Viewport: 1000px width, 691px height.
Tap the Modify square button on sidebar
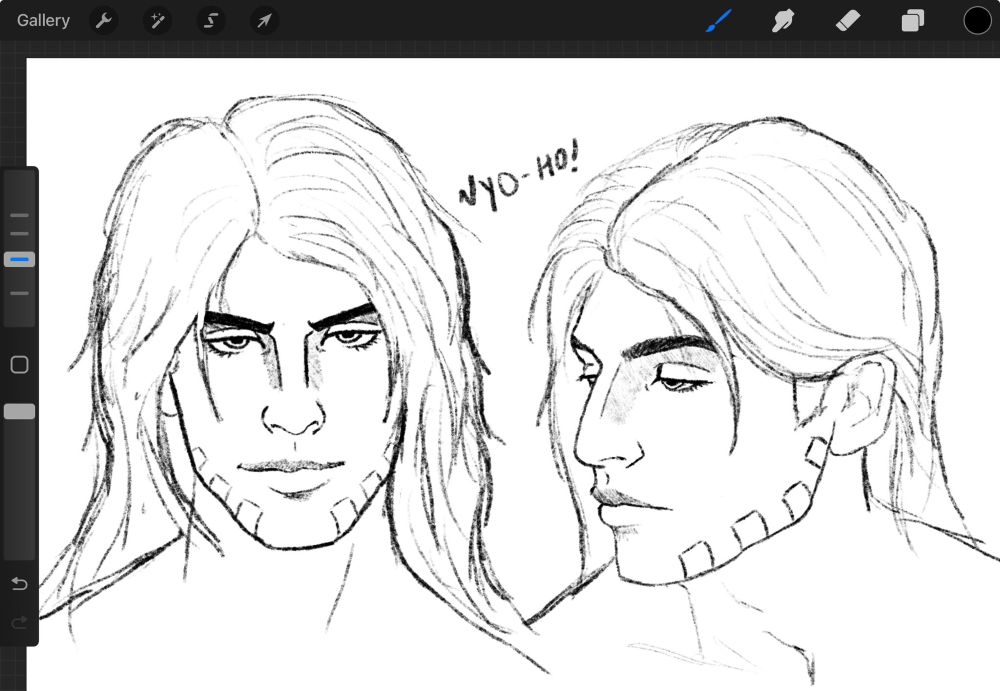(x=19, y=364)
